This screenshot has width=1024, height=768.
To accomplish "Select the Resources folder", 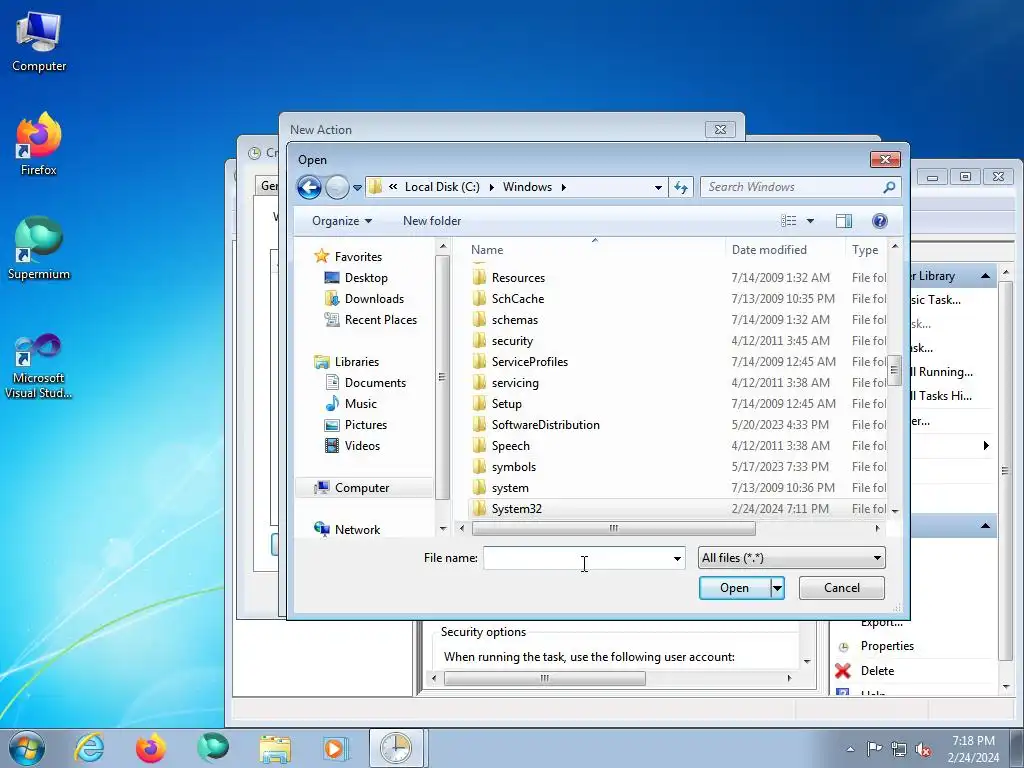I will pos(518,278).
